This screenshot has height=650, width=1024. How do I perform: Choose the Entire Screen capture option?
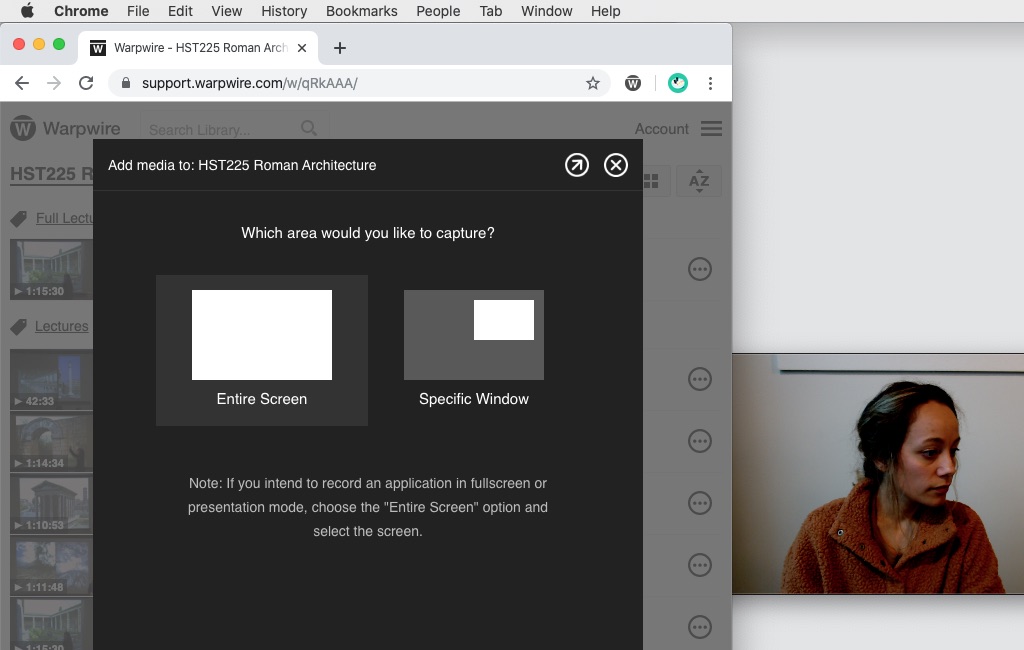(x=261, y=350)
